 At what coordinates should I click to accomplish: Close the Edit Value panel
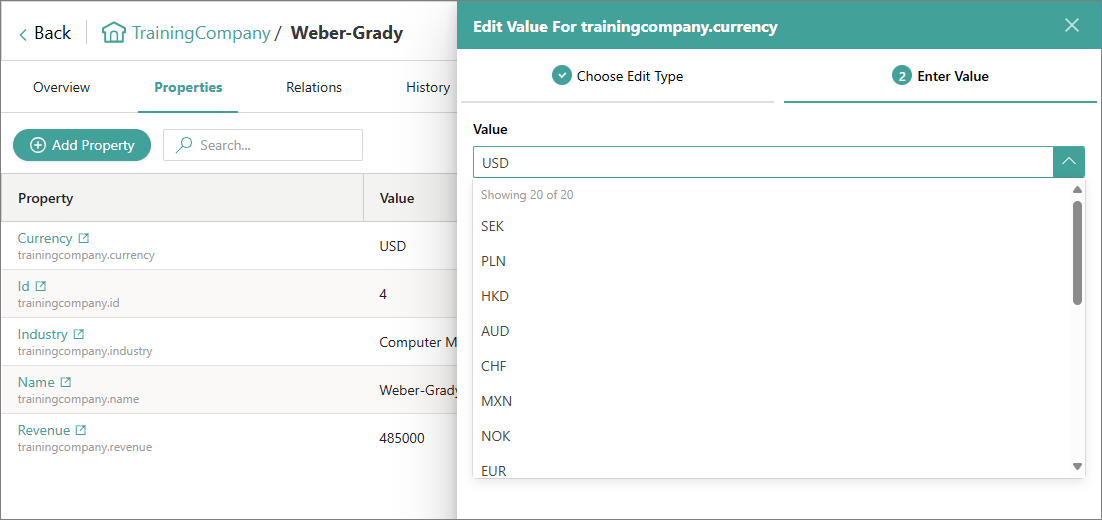coord(1072,25)
